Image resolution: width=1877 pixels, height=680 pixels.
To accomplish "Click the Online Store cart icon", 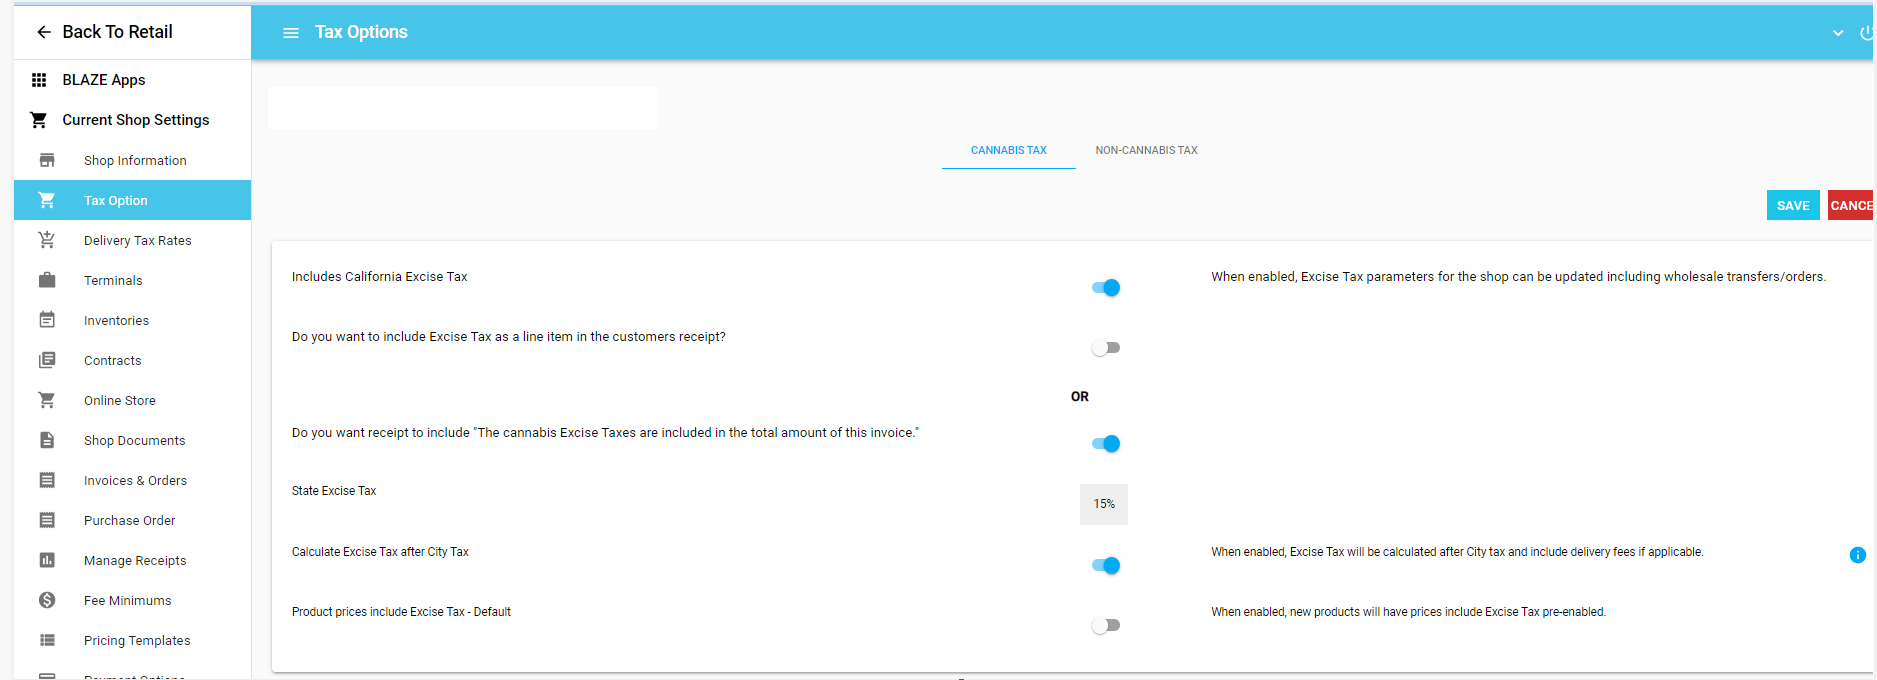I will coord(47,400).
